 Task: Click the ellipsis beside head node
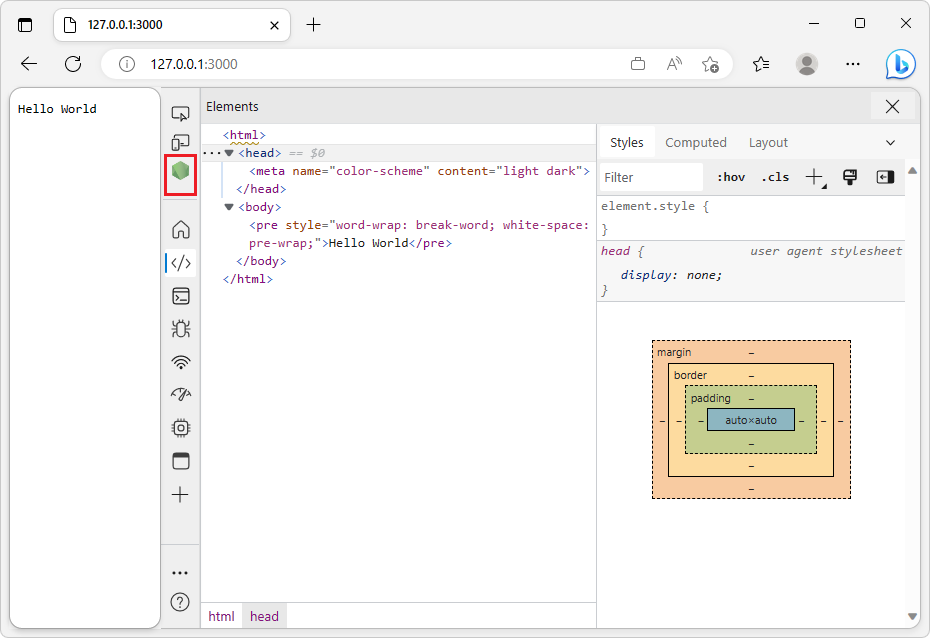pyautogui.click(x=211, y=153)
